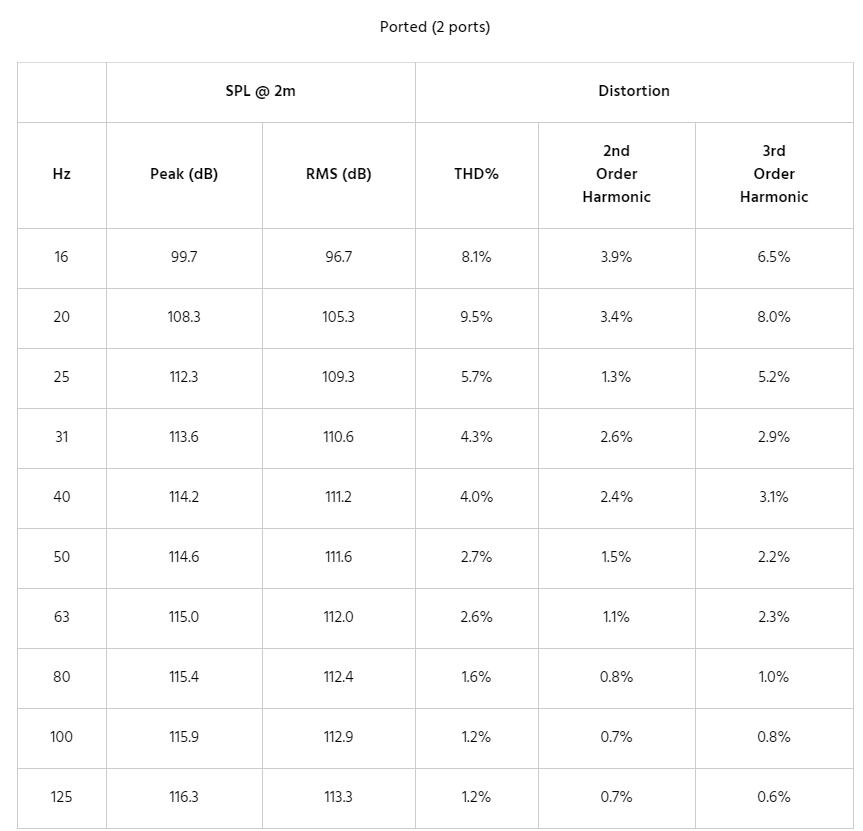Click the 113.6 peak cell at 31 Hz
863x831 pixels.
click(184, 437)
